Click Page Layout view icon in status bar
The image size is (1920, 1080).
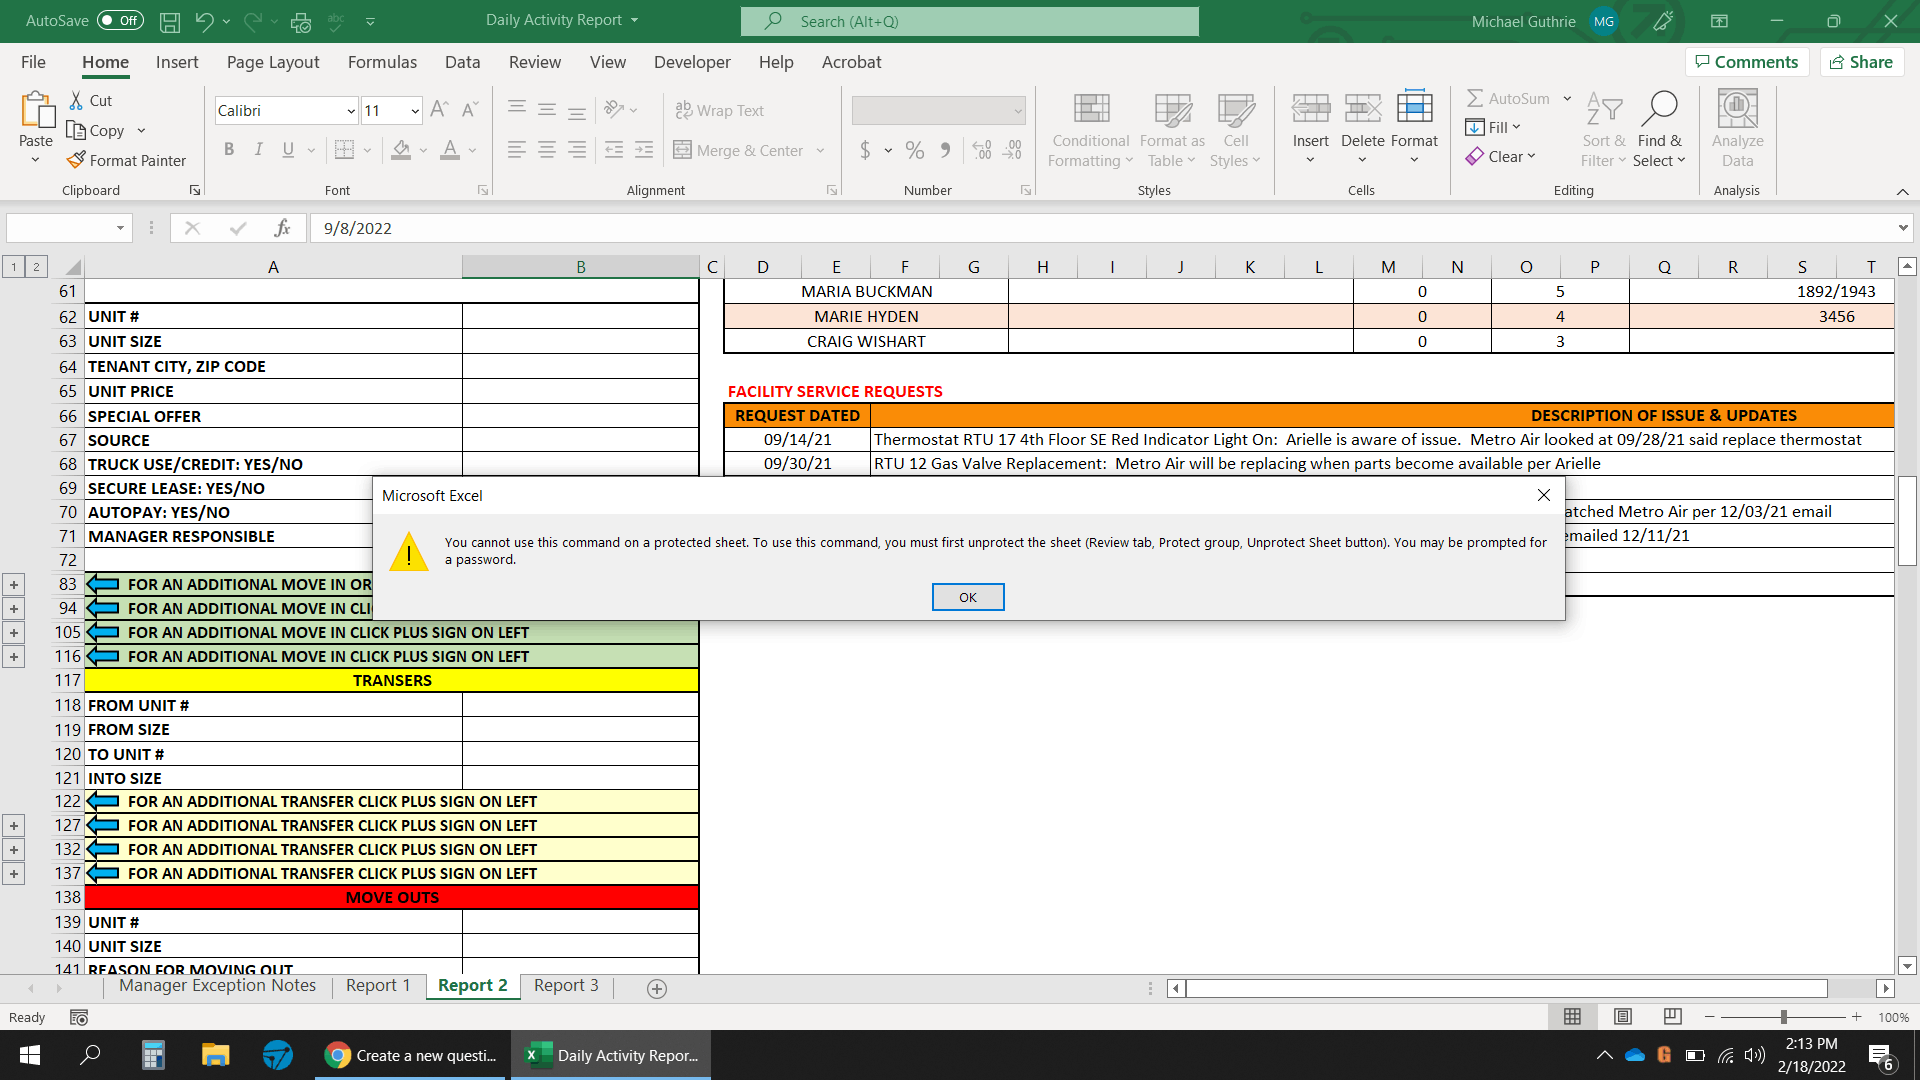(1623, 1016)
